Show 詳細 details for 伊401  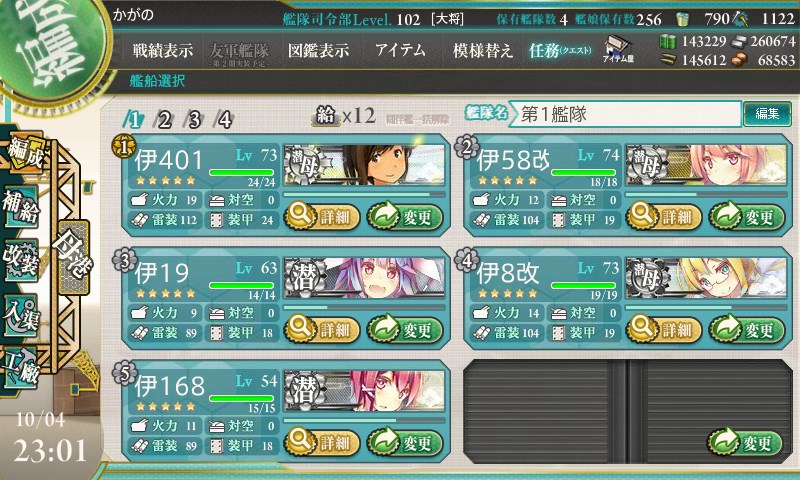point(322,217)
